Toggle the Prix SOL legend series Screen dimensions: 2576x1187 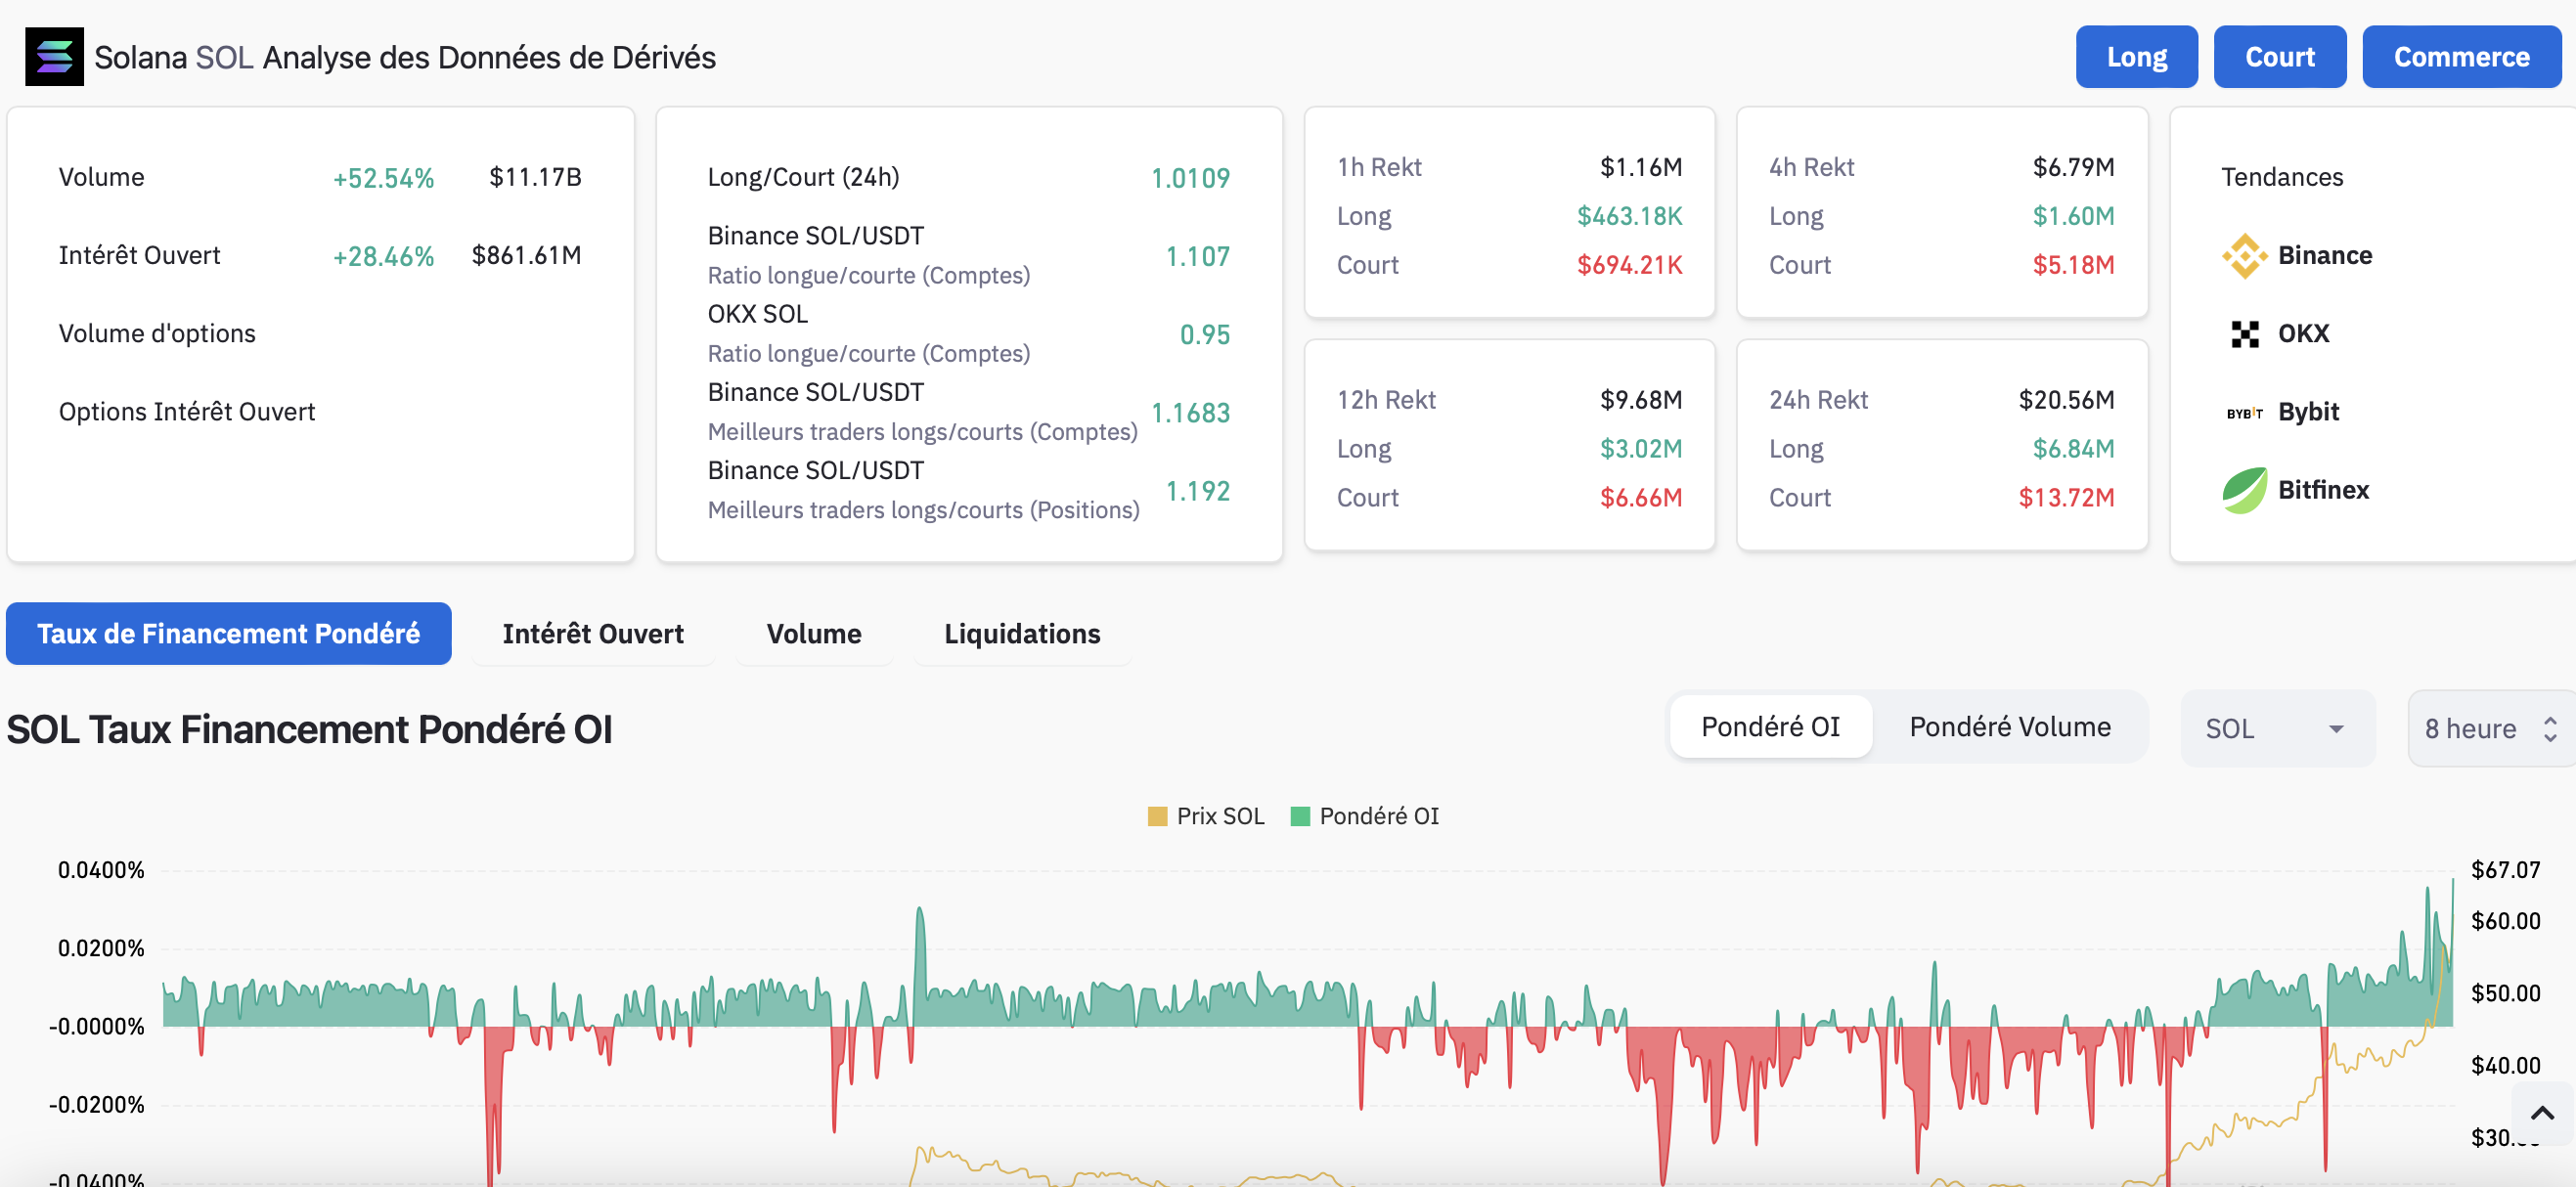1206,816
